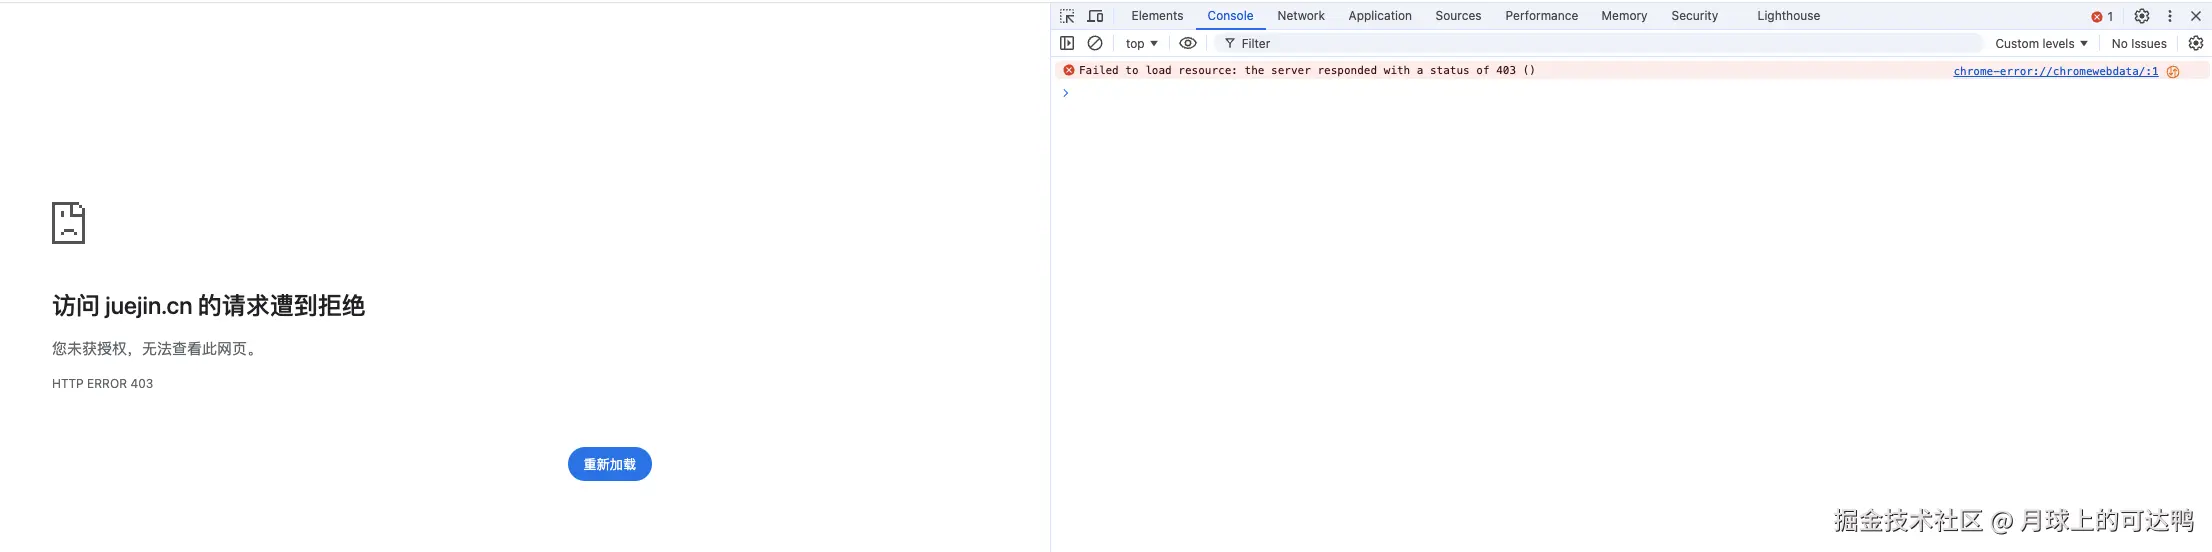The width and height of the screenshot is (2212, 552).
Task: Show the console sidebar panel
Action: (x=1067, y=43)
